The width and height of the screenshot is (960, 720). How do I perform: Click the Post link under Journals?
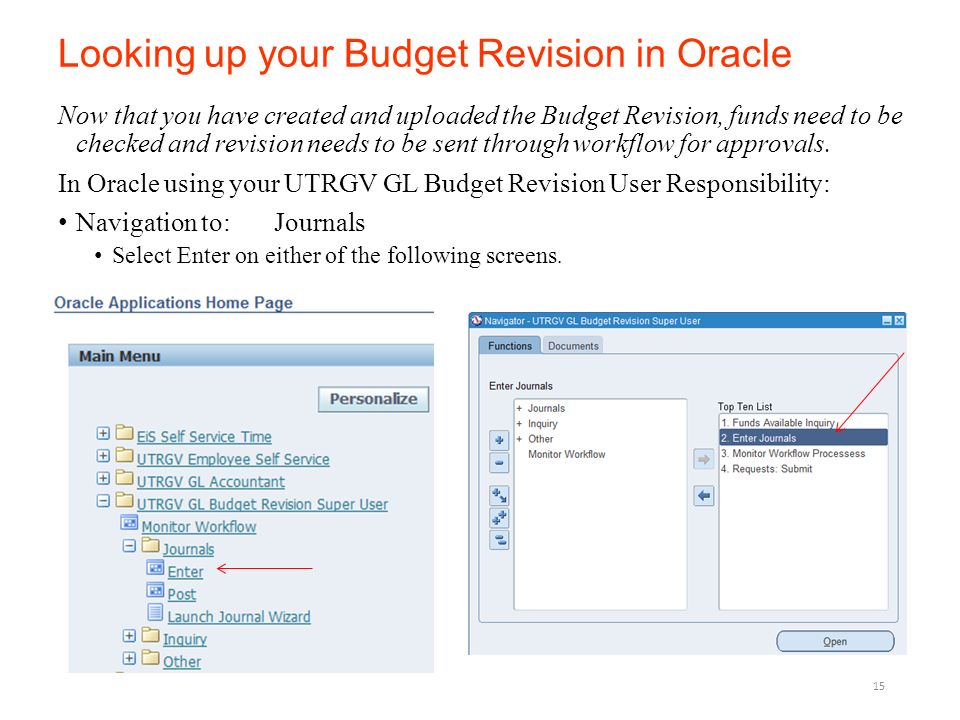click(x=182, y=594)
